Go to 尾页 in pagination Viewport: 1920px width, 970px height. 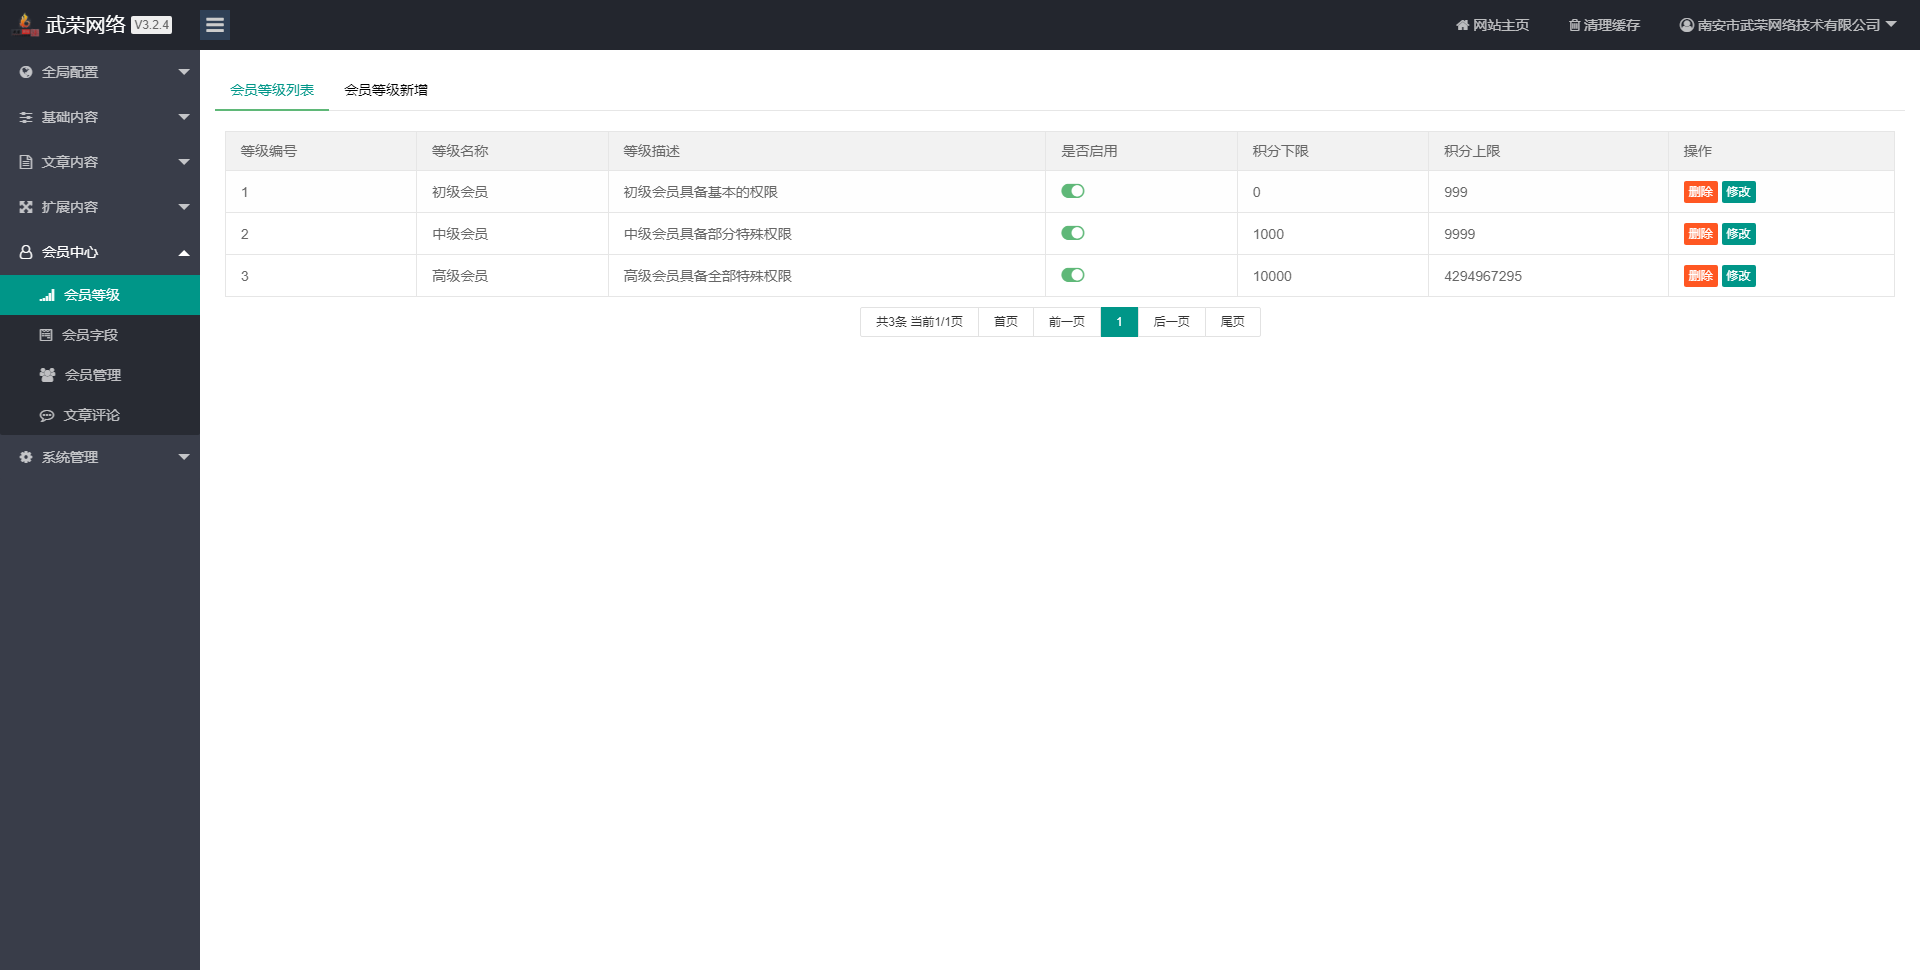pos(1233,322)
